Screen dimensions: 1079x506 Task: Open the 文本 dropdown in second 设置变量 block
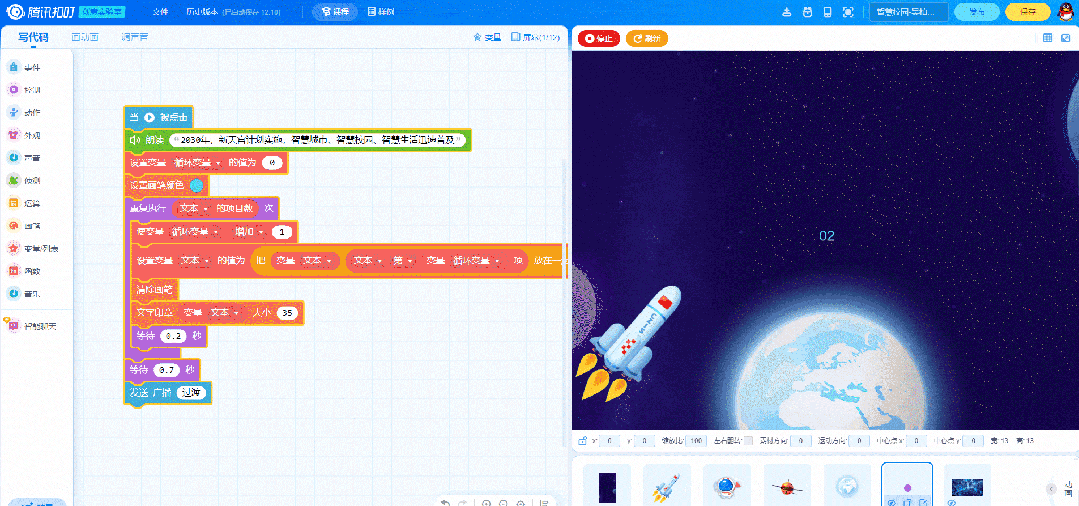(x=195, y=261)
